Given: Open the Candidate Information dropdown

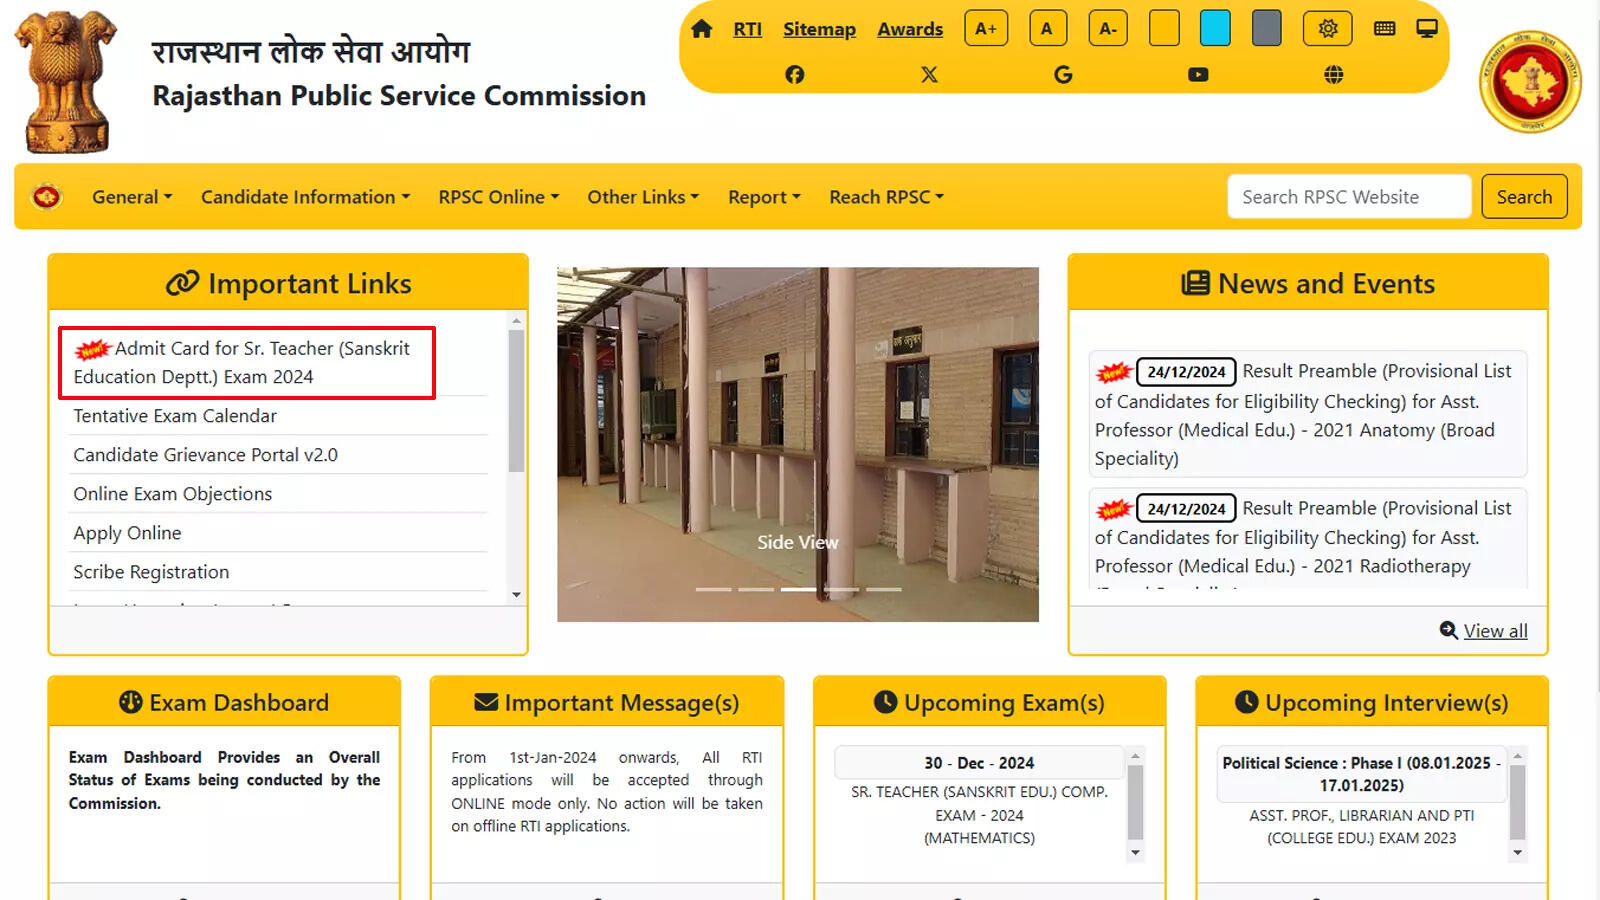Looking at the screenshot, I should pos(304,197).
